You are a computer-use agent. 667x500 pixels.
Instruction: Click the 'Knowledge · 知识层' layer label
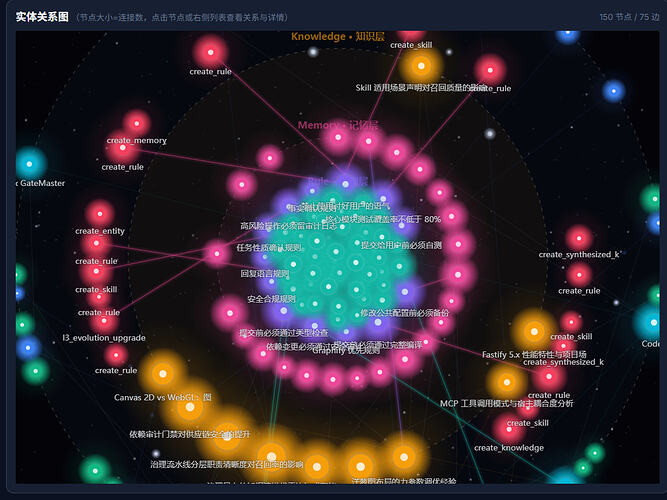[338, 37]
